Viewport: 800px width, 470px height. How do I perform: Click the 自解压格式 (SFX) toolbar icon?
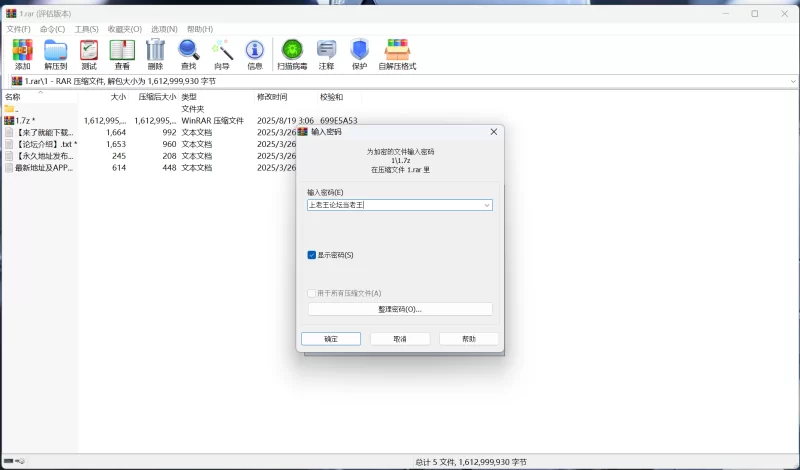click(x=397, y=50)
